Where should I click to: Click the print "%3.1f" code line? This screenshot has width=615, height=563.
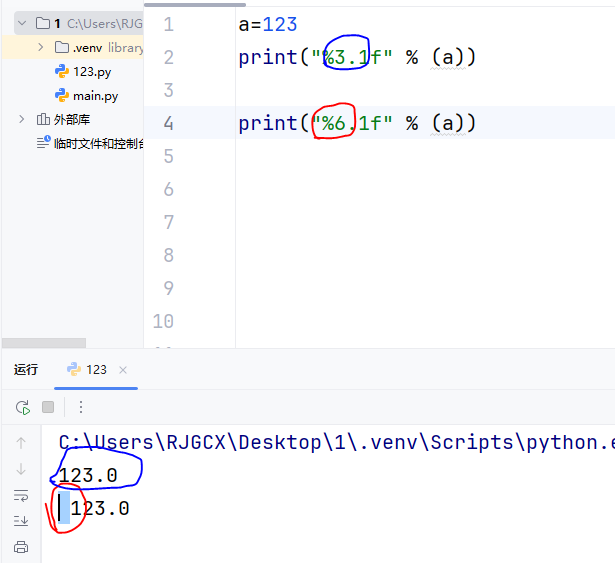(357, 57)
